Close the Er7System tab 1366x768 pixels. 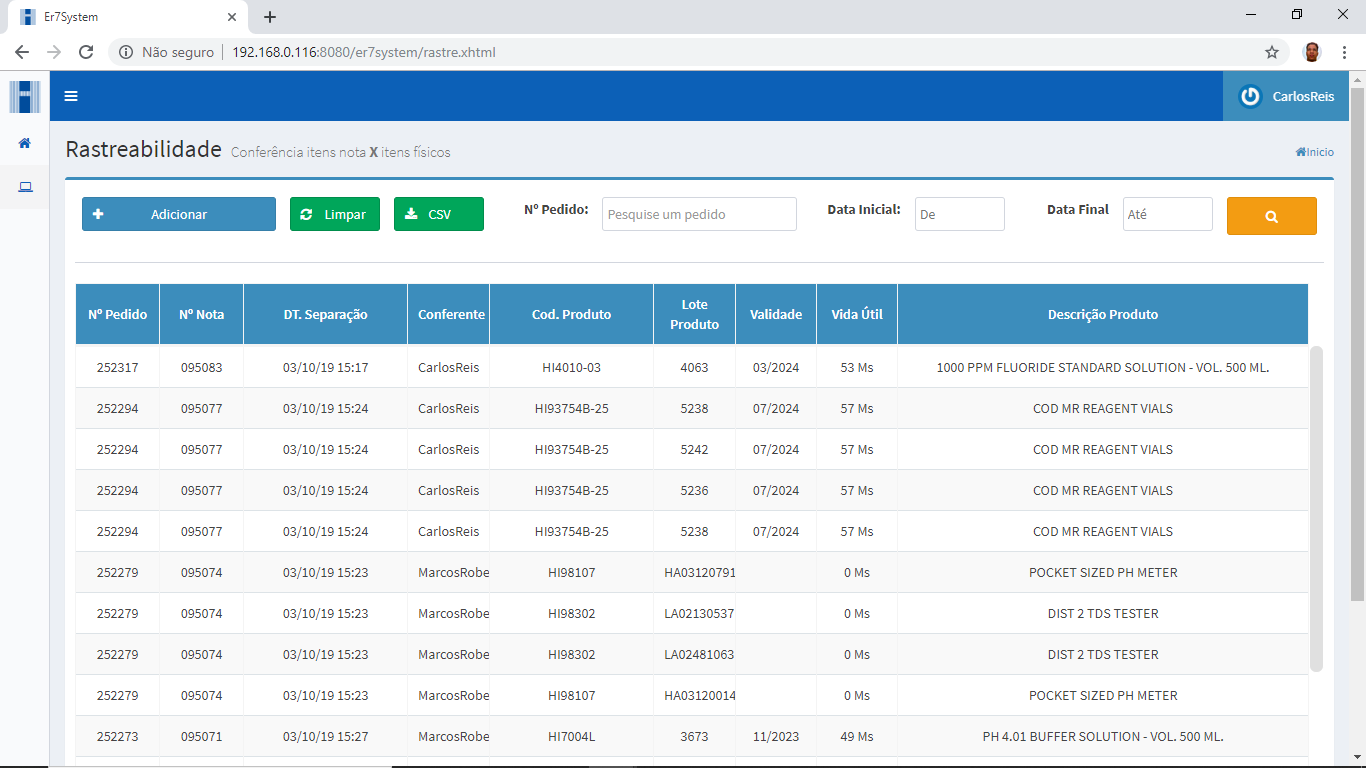[x=232, y=17]
